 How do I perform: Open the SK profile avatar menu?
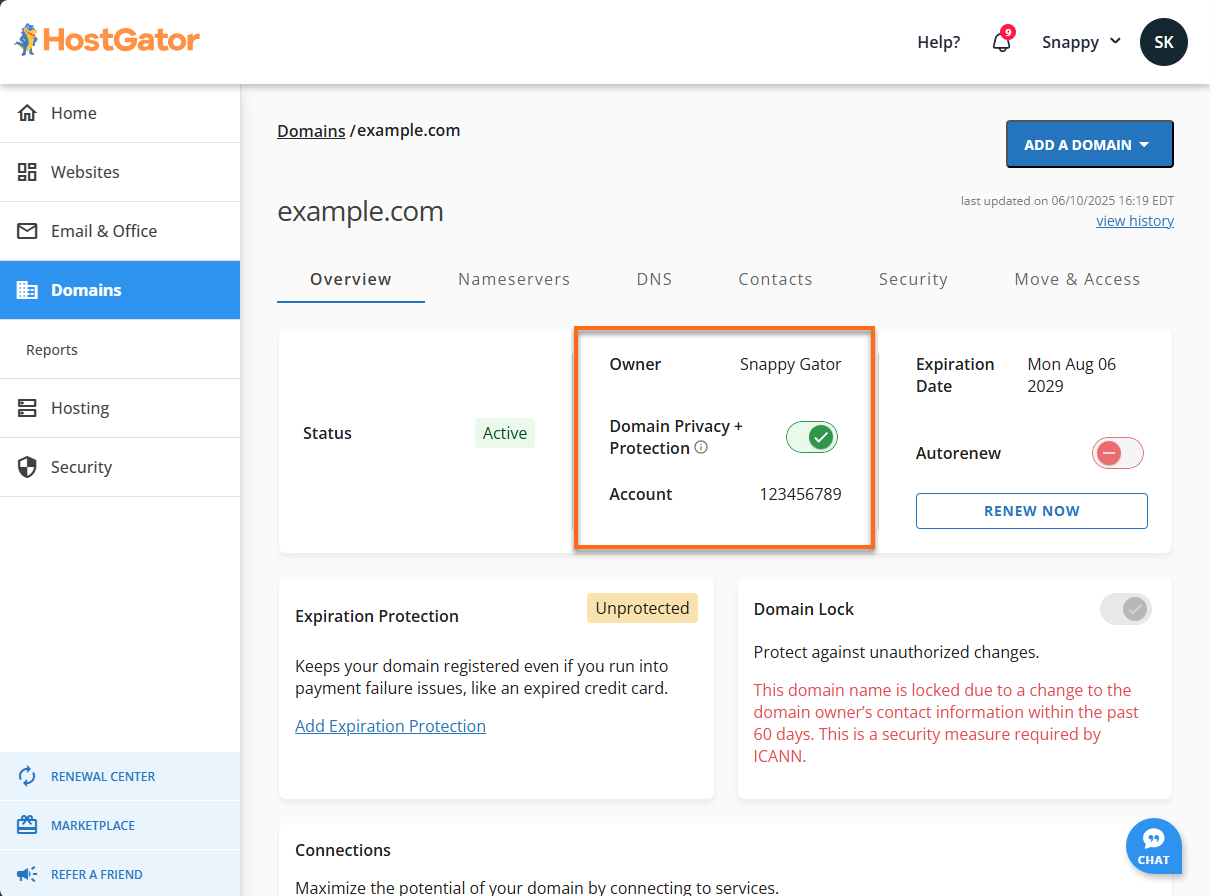pyautogui.click(x=1163, y=42)
